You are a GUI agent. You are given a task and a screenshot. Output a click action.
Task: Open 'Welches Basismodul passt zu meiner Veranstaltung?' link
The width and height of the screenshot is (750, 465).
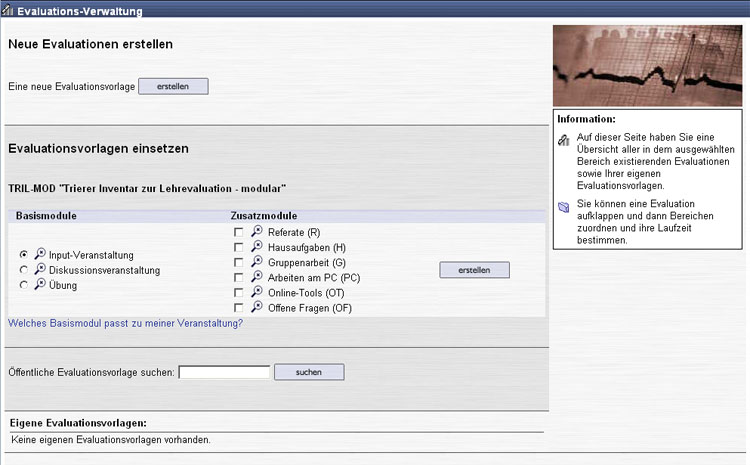[125, 323]
